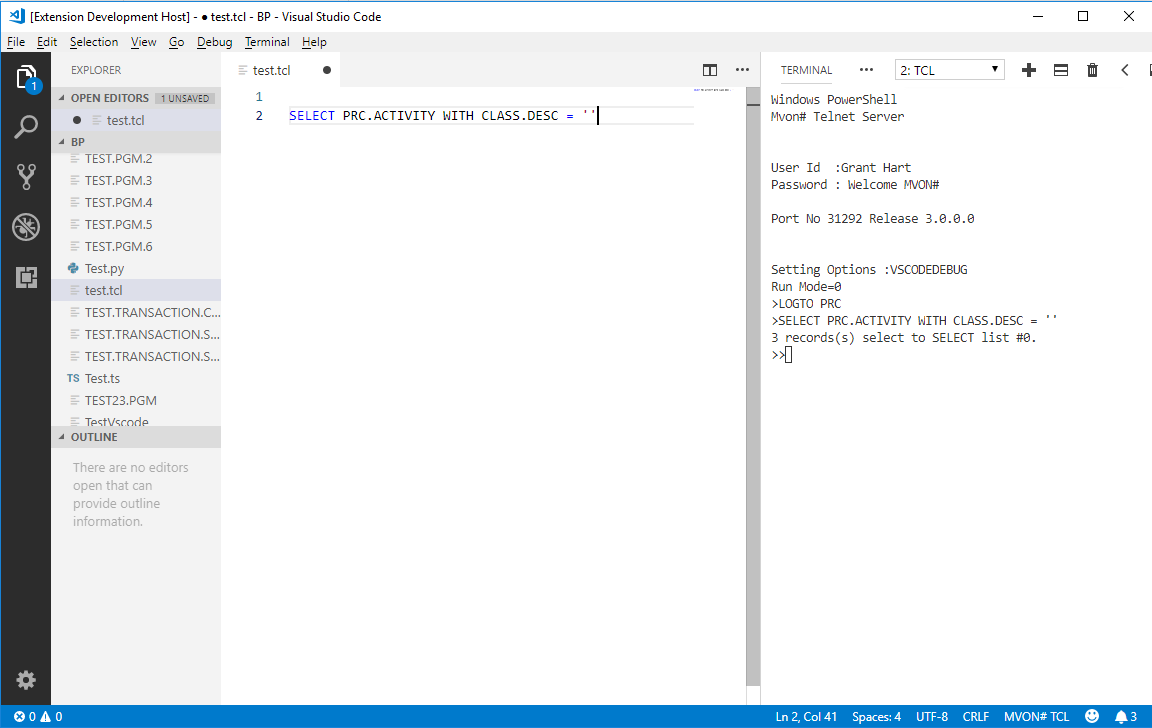This screenshot has height=728, width=1152.
Task: Open the View menu
Action: (x=143, y=42)
